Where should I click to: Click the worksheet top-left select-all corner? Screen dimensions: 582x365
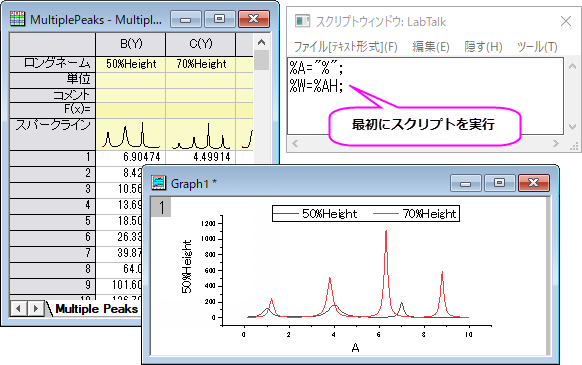[52, 44]
